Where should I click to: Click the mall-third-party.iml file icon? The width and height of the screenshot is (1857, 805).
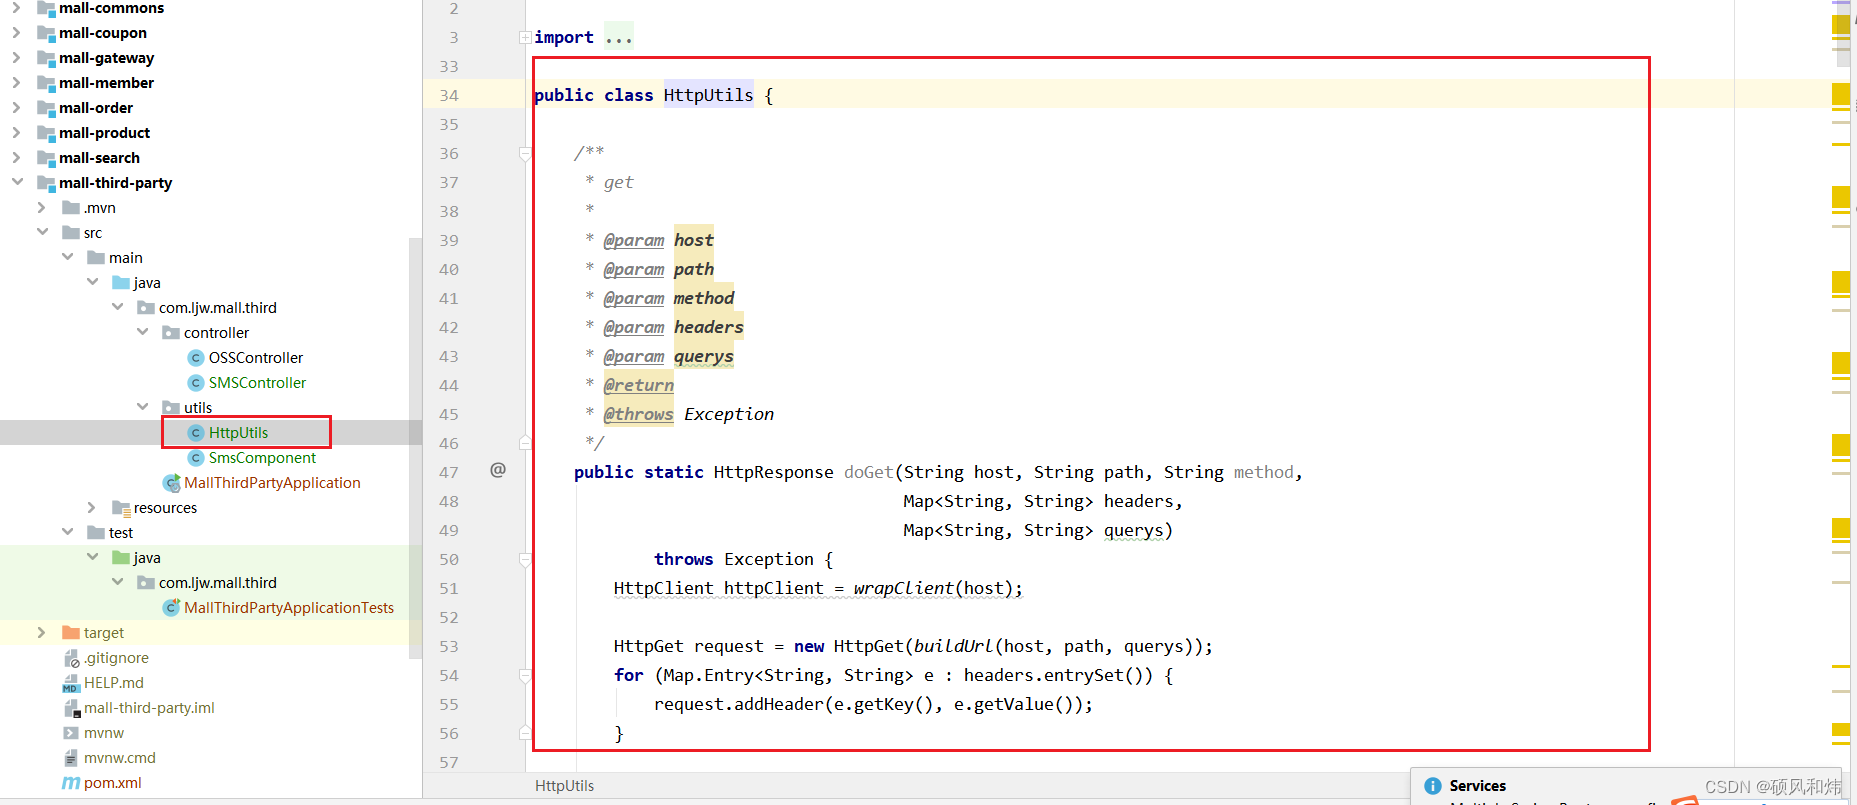pos(71,708)
